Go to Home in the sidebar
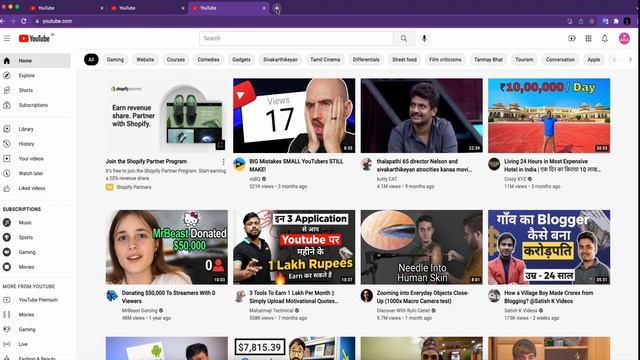640x360 pixels. tap(35, 60)
